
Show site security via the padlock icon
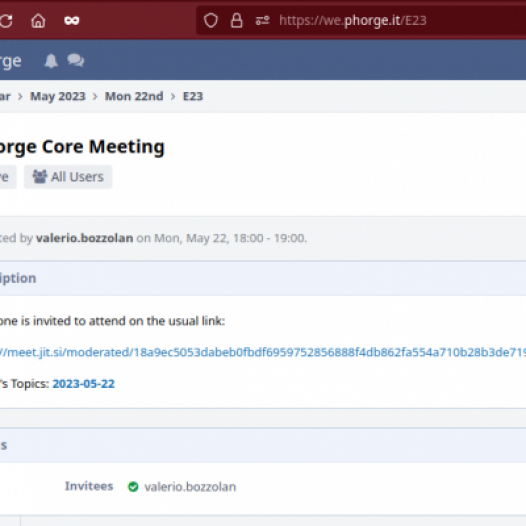click(236, 20)
